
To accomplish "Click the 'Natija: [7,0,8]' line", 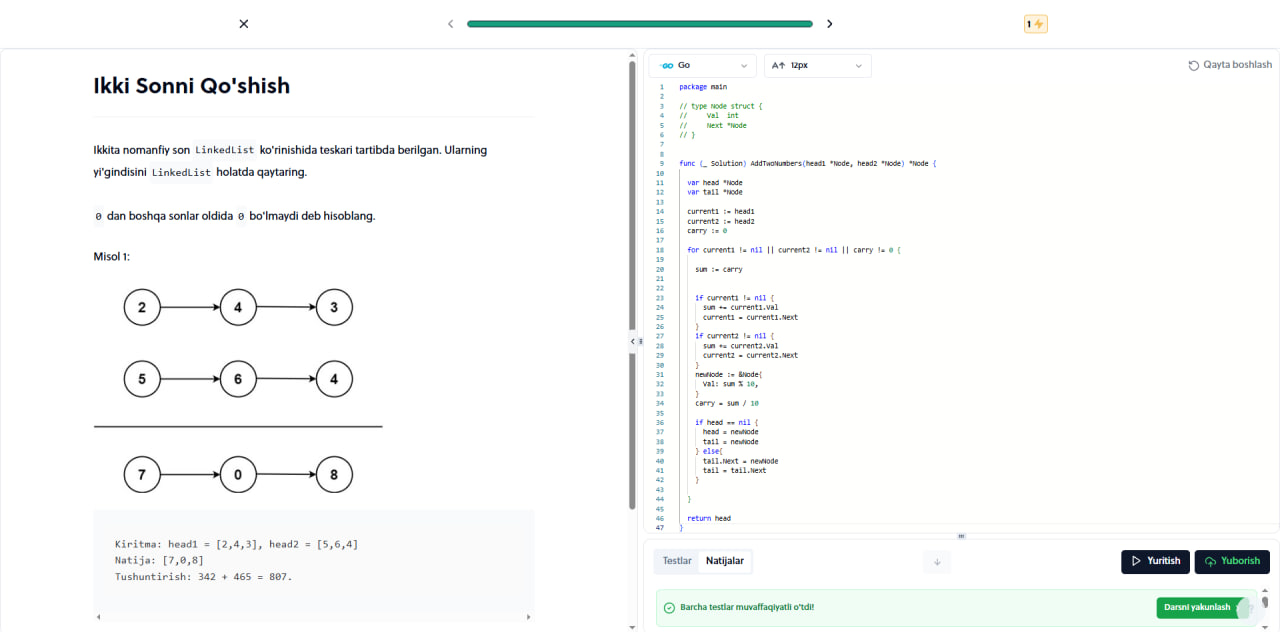I will tap(160, 560).
